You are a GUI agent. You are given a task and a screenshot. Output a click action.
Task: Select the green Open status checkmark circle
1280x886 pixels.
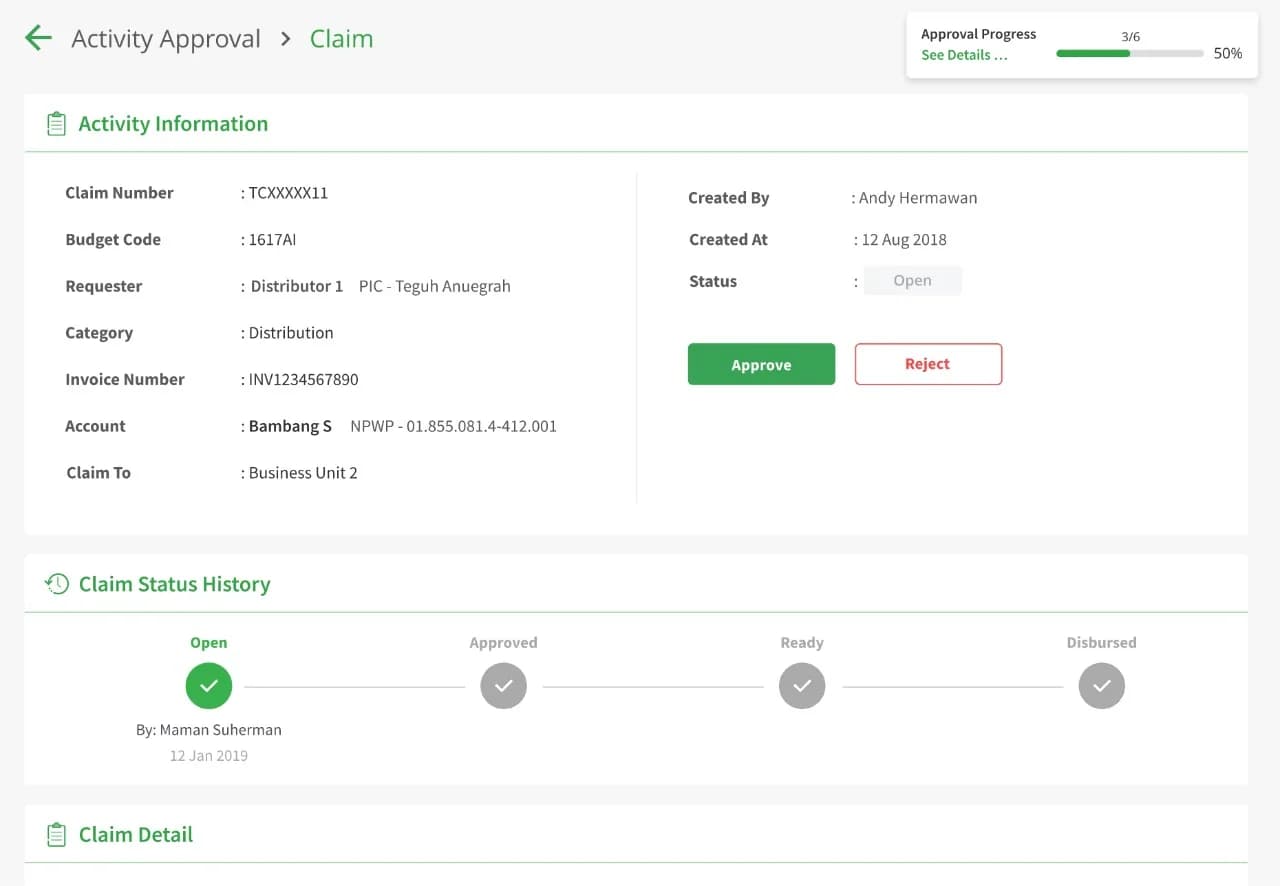(x=209, y=686)
